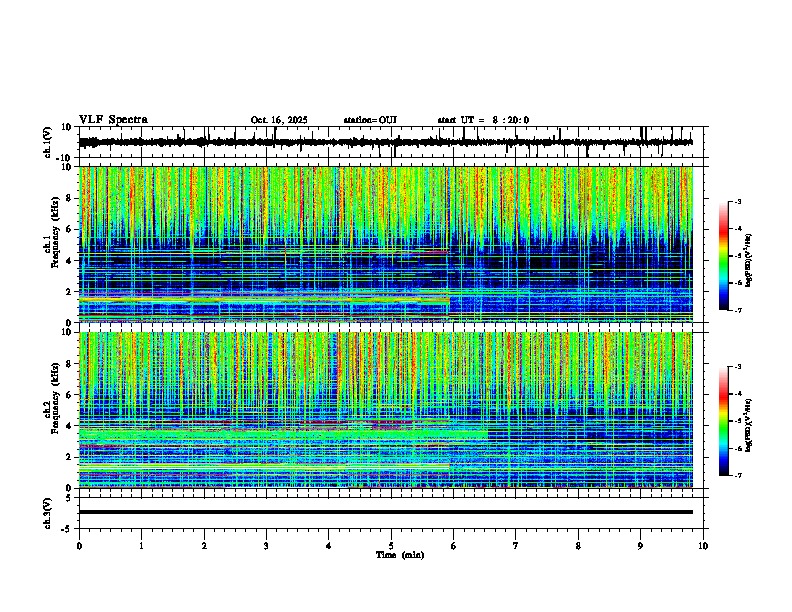Click time axis tick label "3"
This screenshot has width=792, height=612.
tap(266, 546)
